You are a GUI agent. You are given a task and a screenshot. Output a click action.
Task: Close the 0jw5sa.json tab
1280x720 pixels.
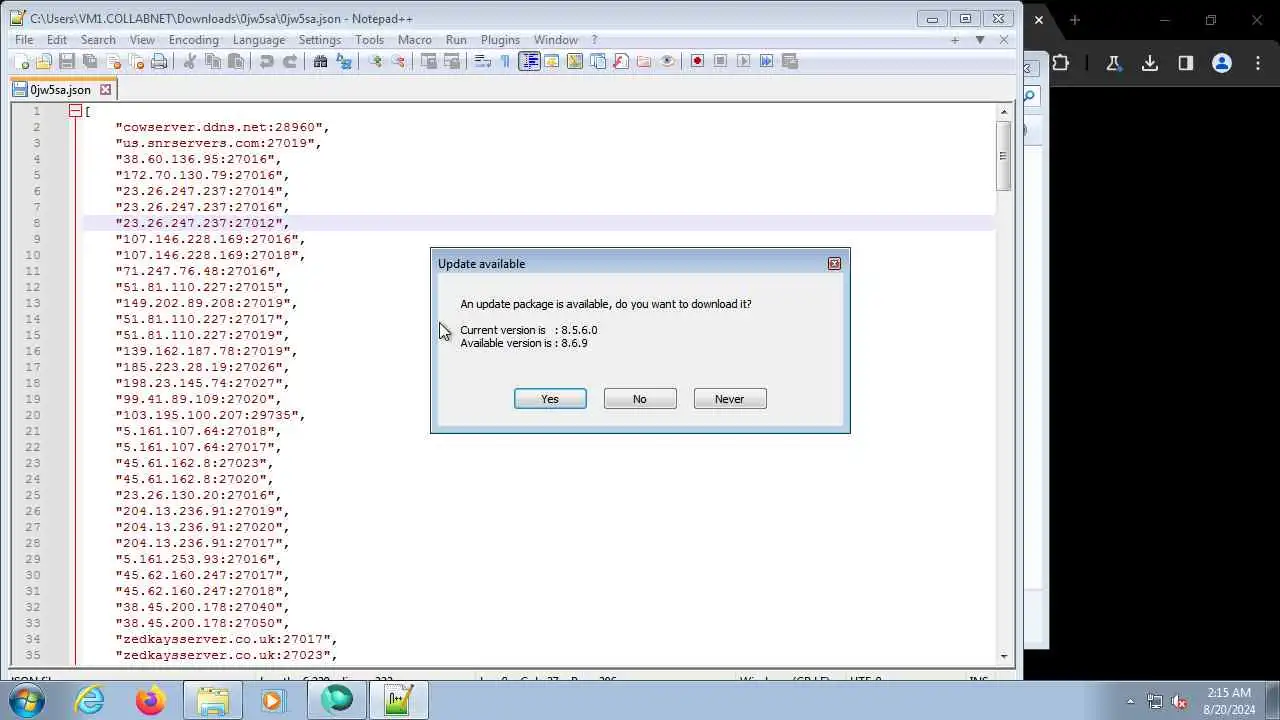105,90
